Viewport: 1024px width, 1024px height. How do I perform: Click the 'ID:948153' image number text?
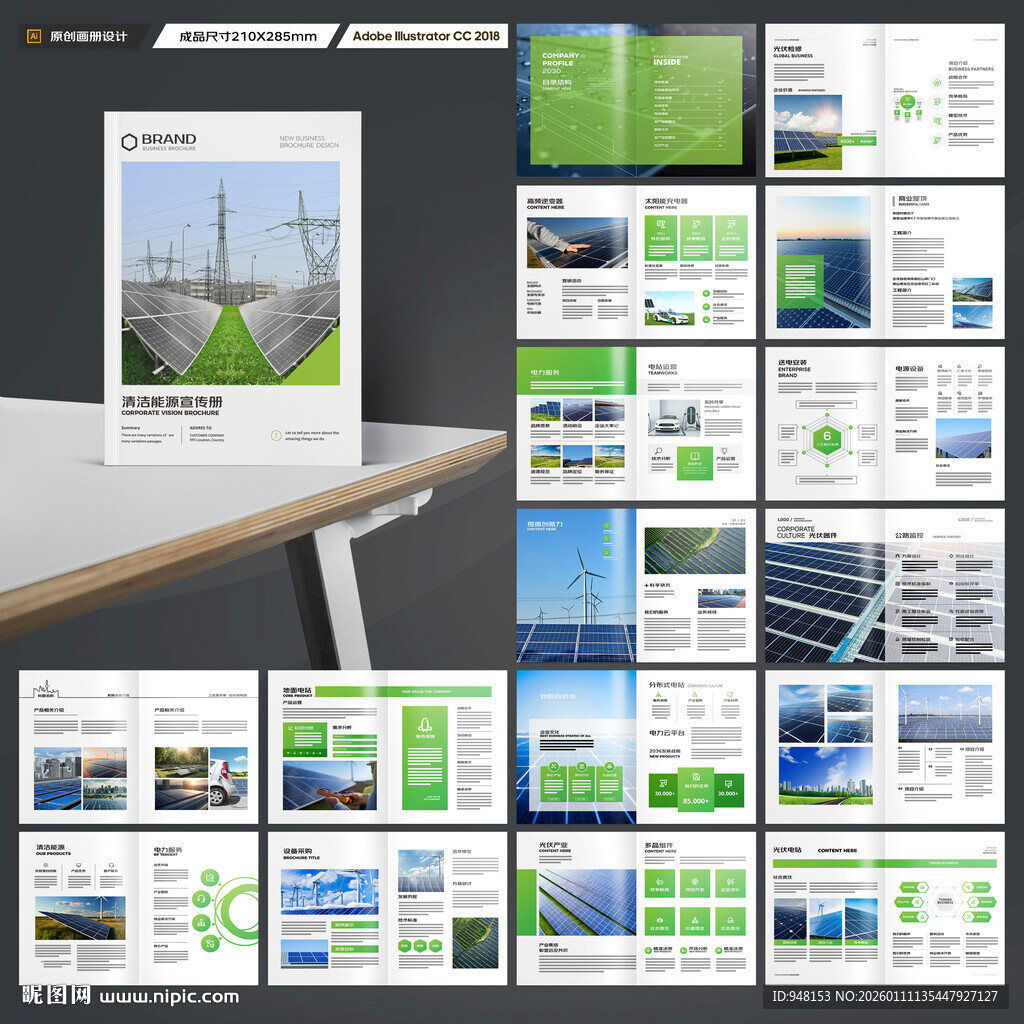tap(801, 997)
